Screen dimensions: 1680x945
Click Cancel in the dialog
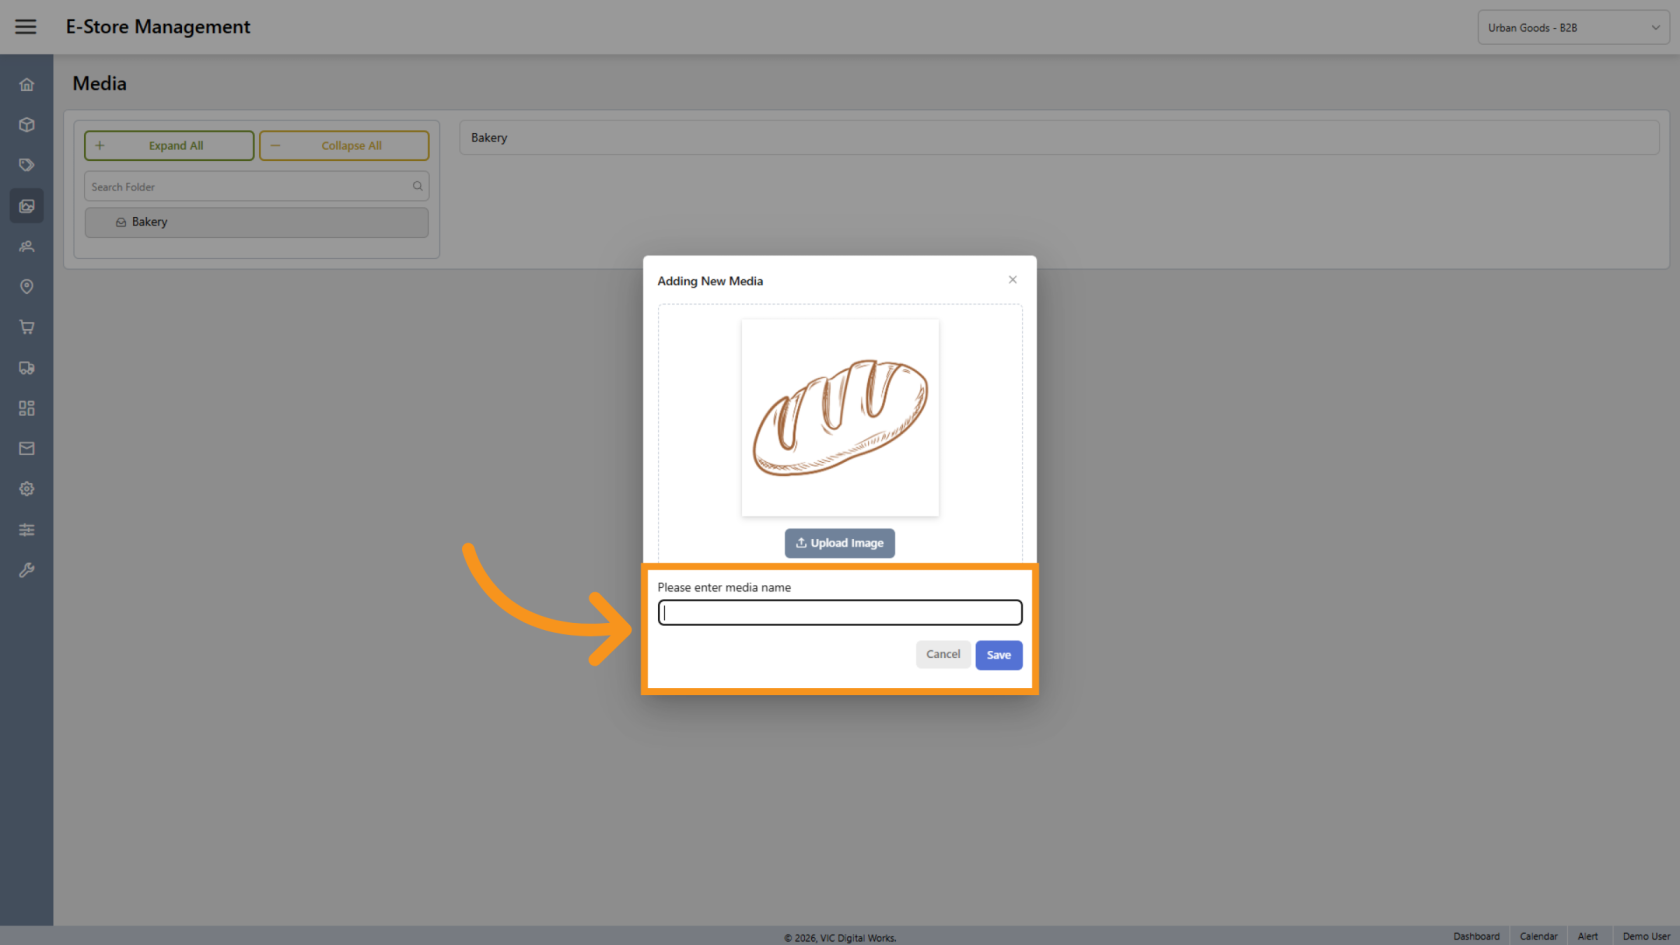[x=943, y=654]
